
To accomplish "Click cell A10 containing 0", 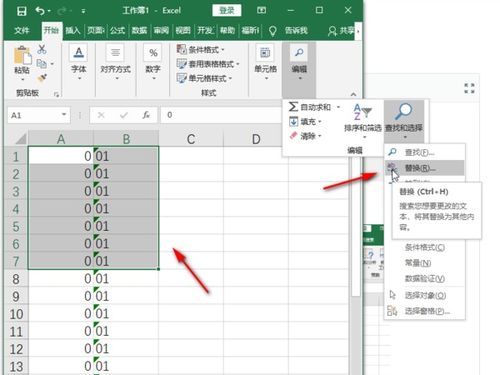I will [x=61, y=314].
